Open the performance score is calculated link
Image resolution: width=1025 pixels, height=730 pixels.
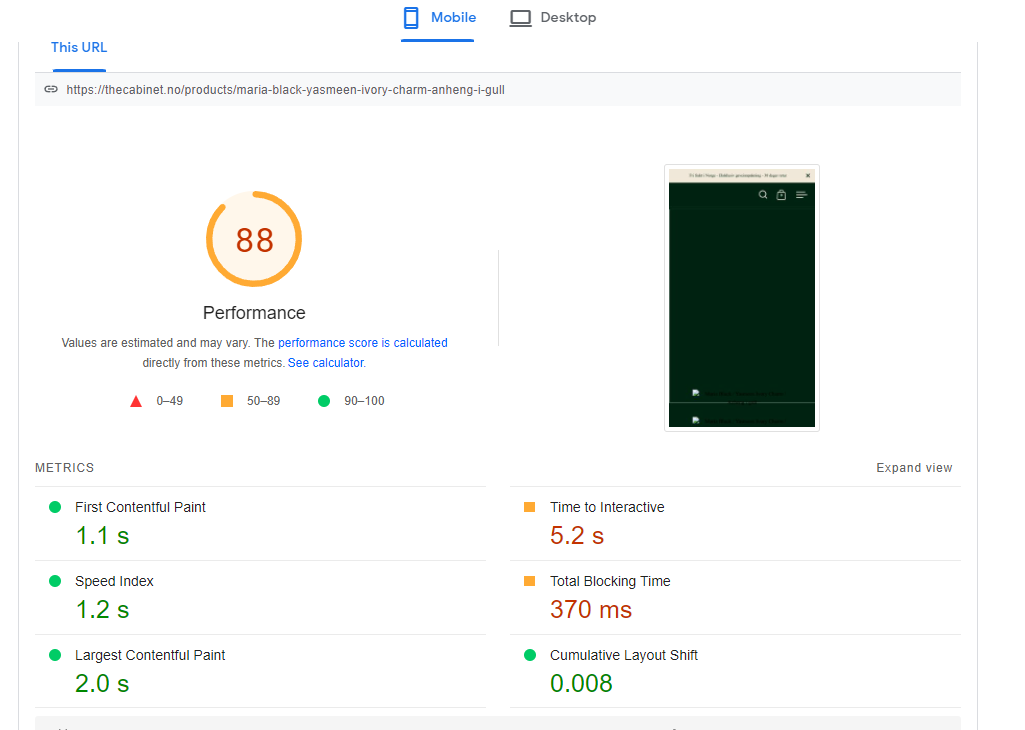click(x=362, y=342)
